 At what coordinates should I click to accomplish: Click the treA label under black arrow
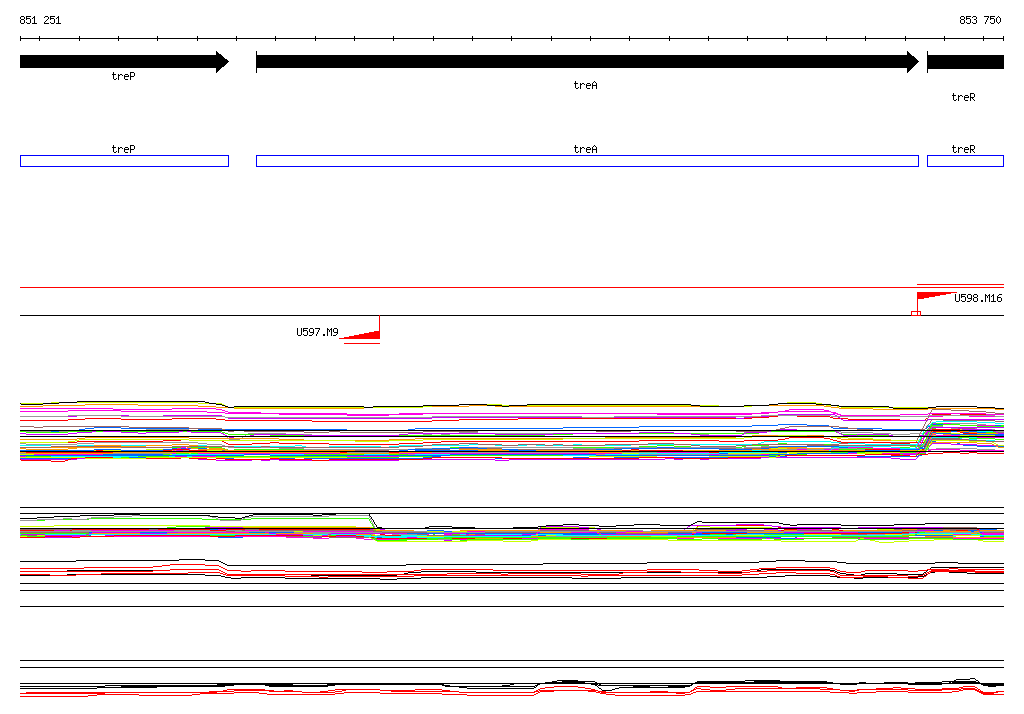[585, 86]
